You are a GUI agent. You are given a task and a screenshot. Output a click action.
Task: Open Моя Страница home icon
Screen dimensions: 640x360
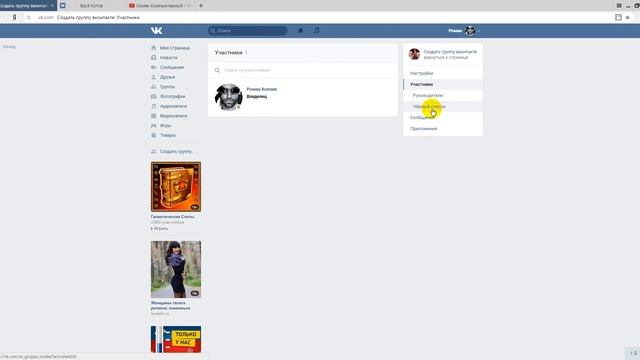point(153,48)
